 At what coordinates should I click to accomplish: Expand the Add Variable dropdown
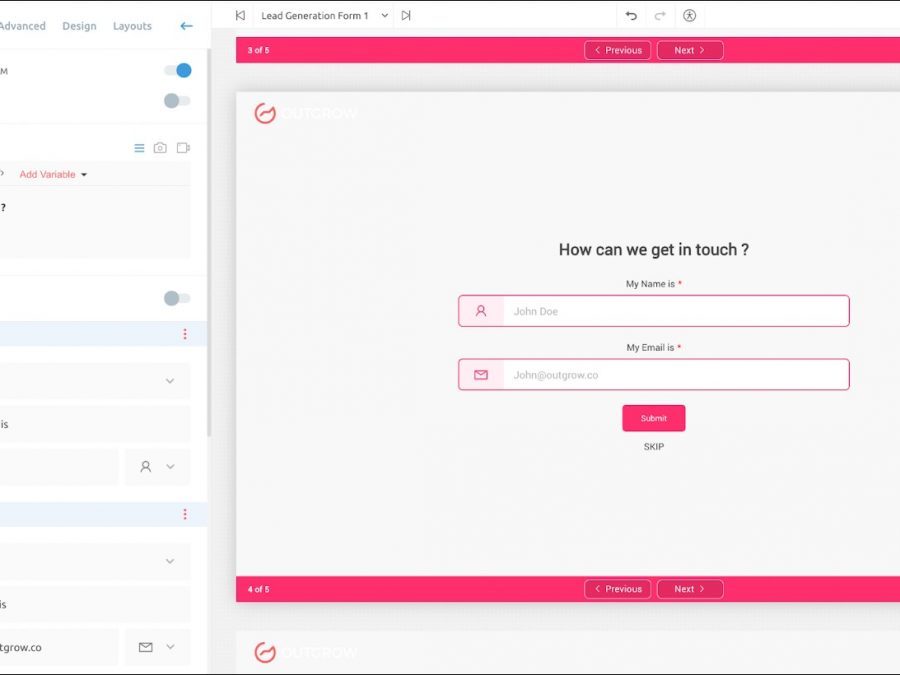click(53, 174)
